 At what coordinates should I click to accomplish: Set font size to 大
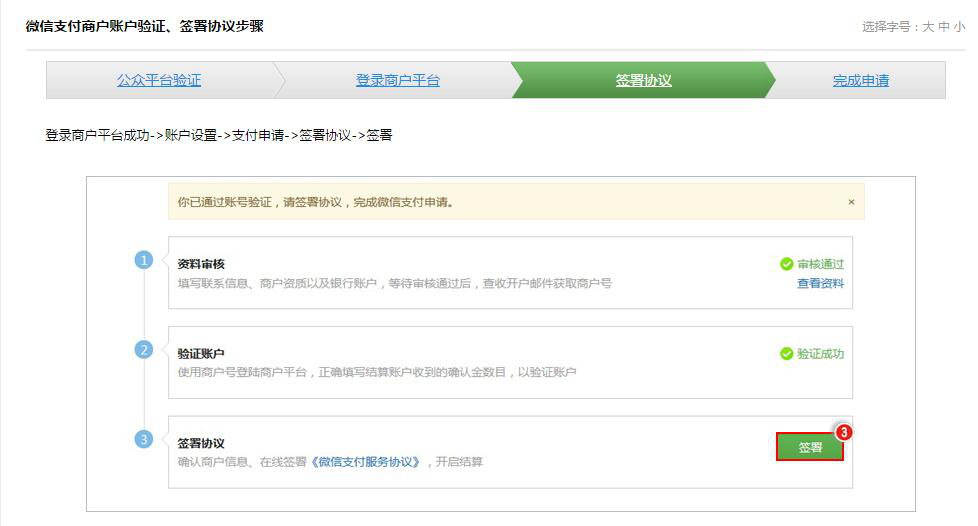coord(928,27)
